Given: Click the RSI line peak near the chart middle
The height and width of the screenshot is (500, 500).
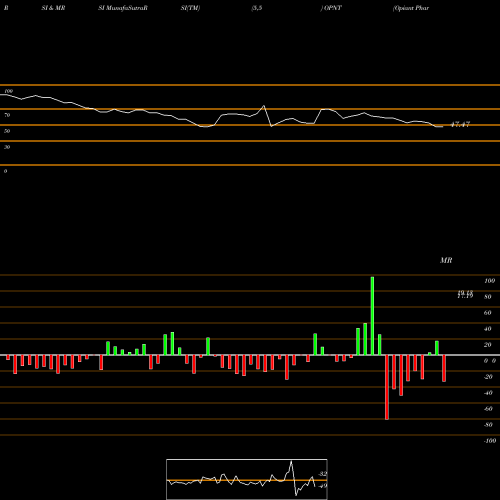Looking at the screenshot, I should point(264,106).
